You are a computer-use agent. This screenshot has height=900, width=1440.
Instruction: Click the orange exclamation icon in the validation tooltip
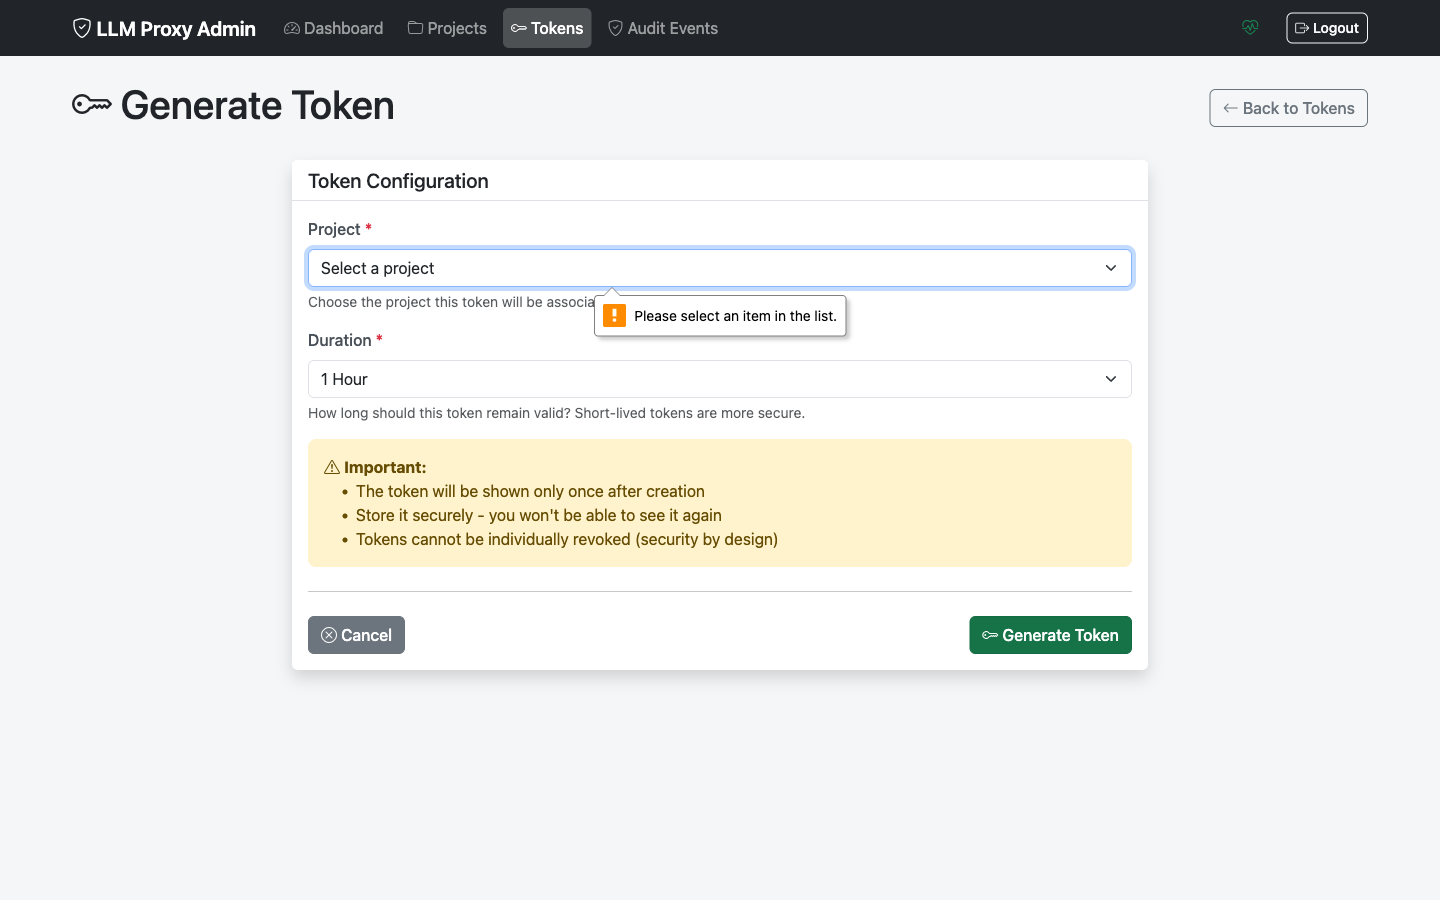click(x=614, y=315)
